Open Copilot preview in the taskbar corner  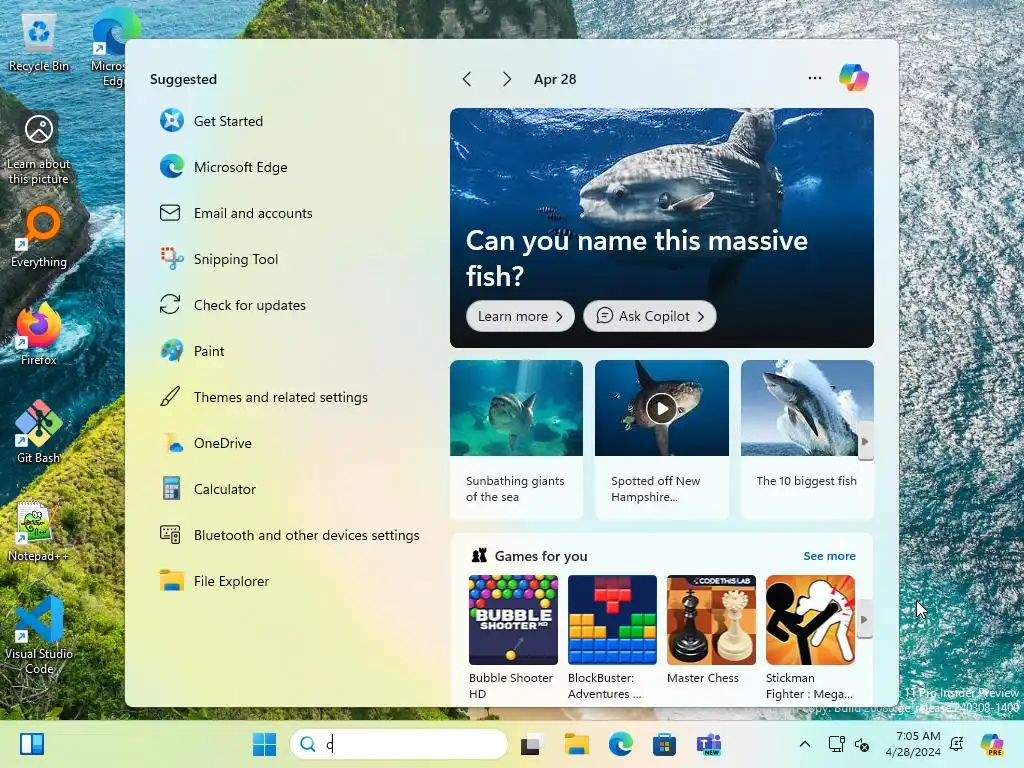pyautogui.click(x=992, y=744)
